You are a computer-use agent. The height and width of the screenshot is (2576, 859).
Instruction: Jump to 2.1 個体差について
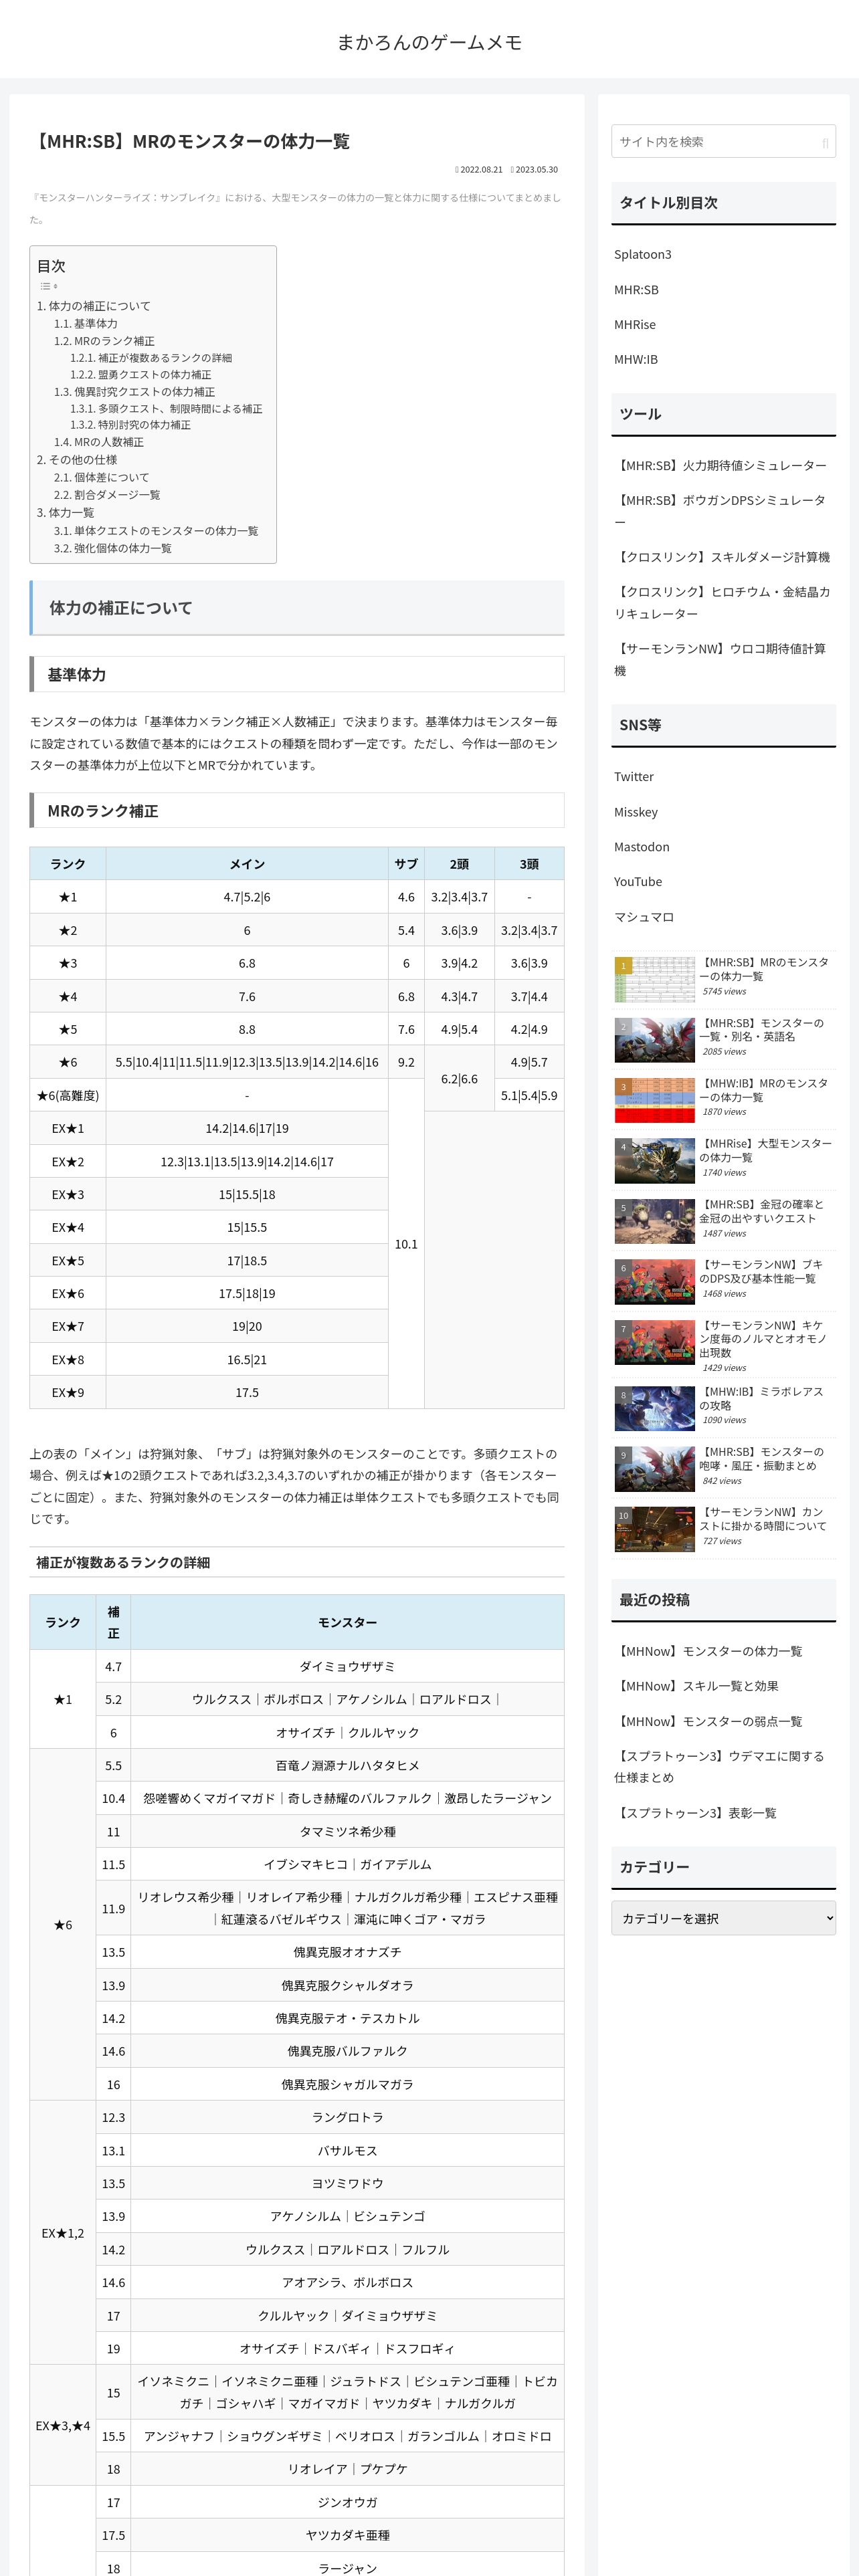[101, 478]
